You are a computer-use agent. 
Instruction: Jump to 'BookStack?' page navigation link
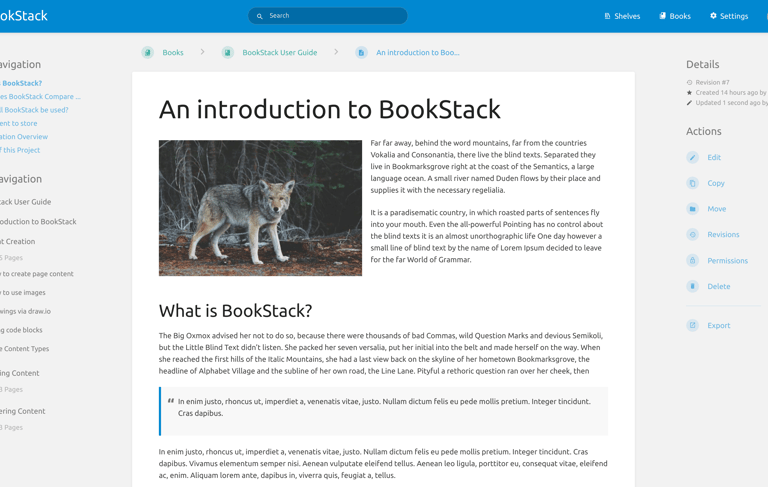point(21,83)
